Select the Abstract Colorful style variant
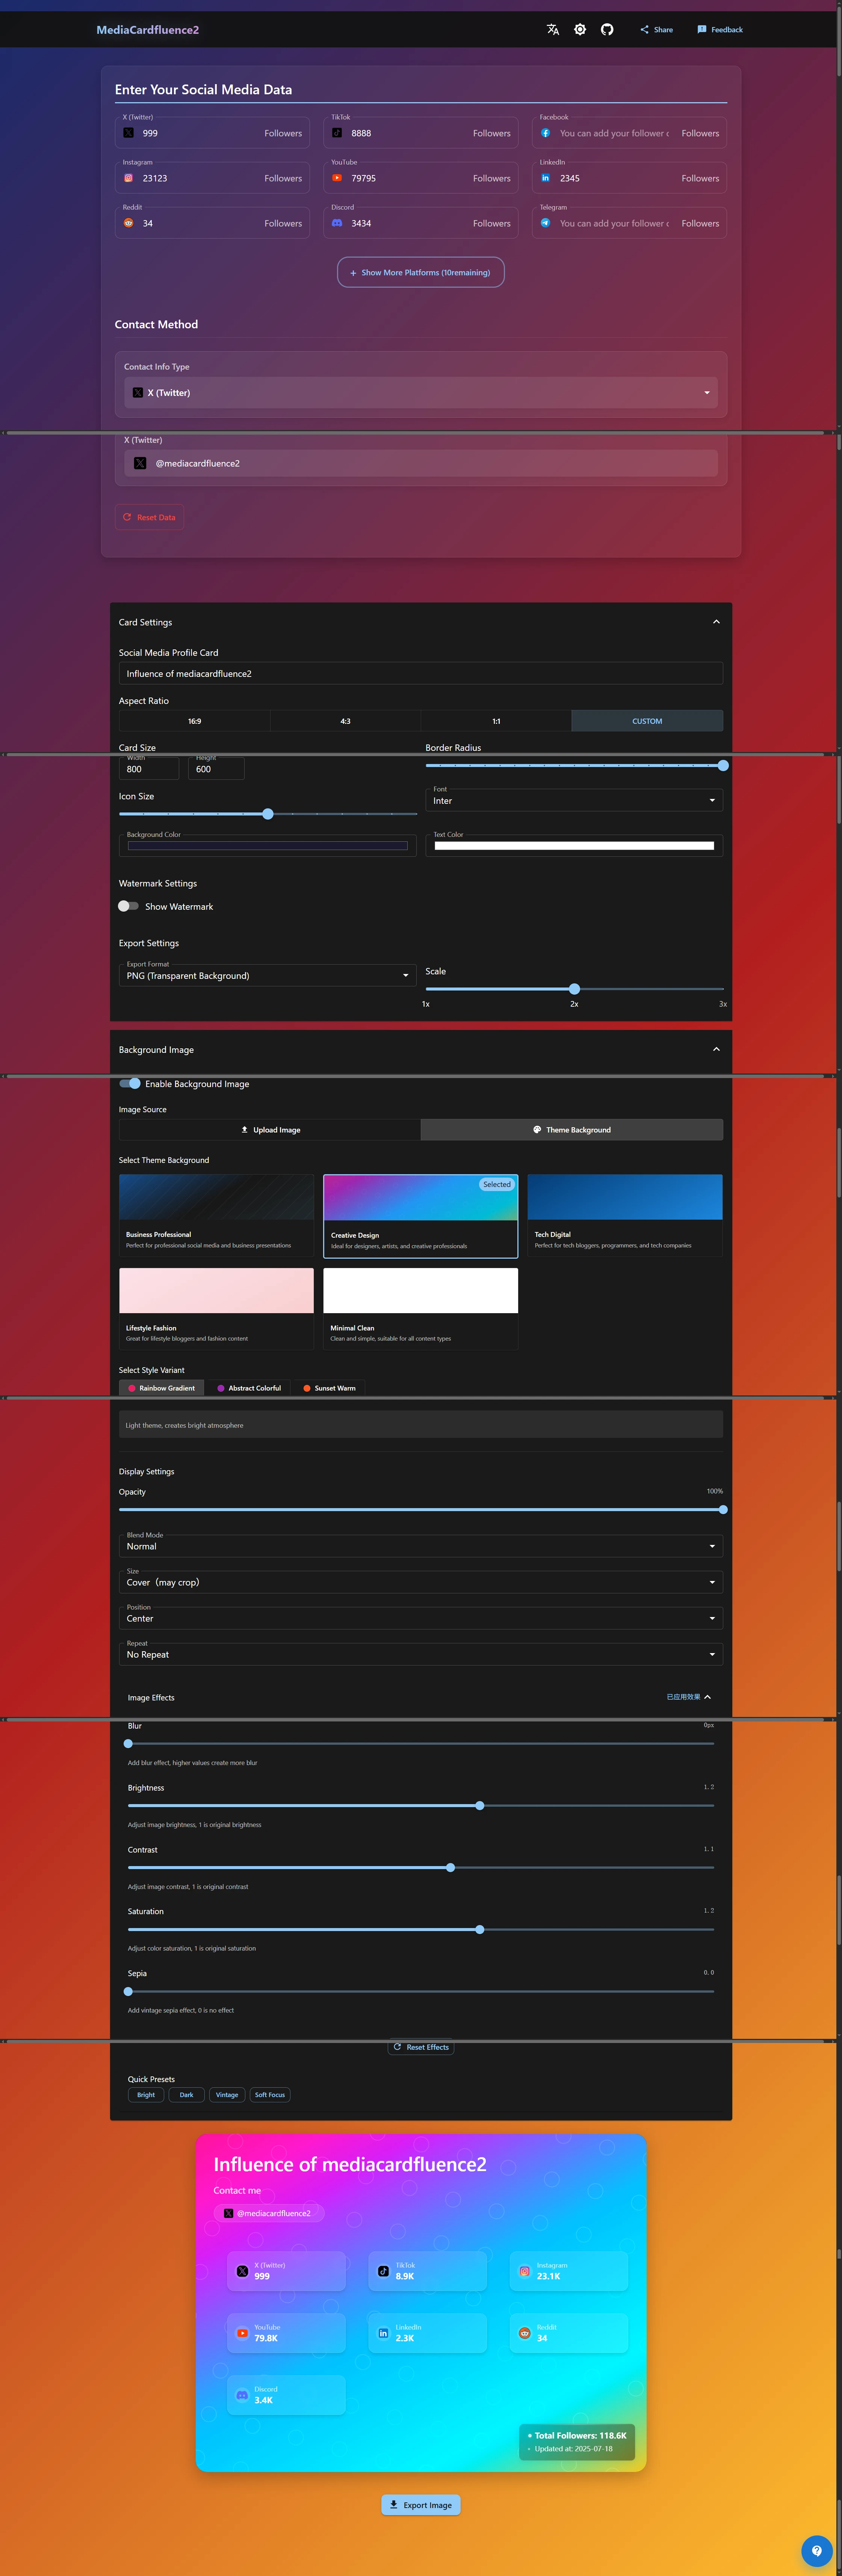 click(x=249, y=1388)
